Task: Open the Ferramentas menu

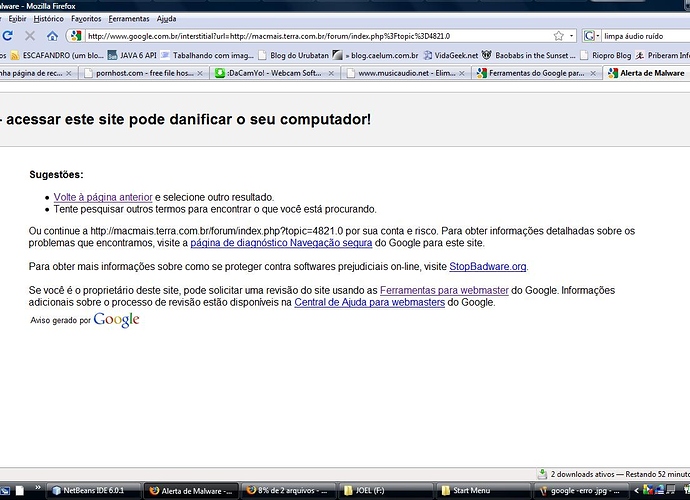Action: 129,19
